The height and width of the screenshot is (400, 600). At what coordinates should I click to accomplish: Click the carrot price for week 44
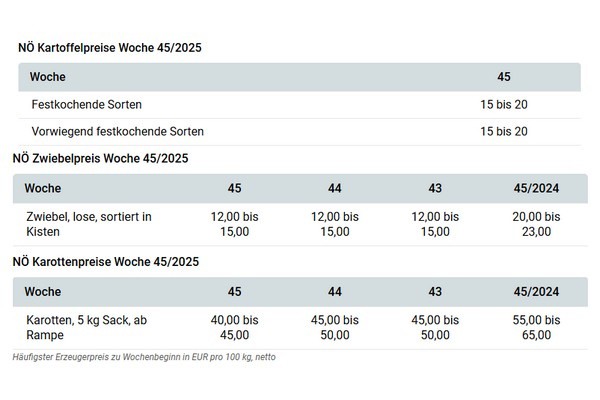pyautogui.click(x=335, y=327)
